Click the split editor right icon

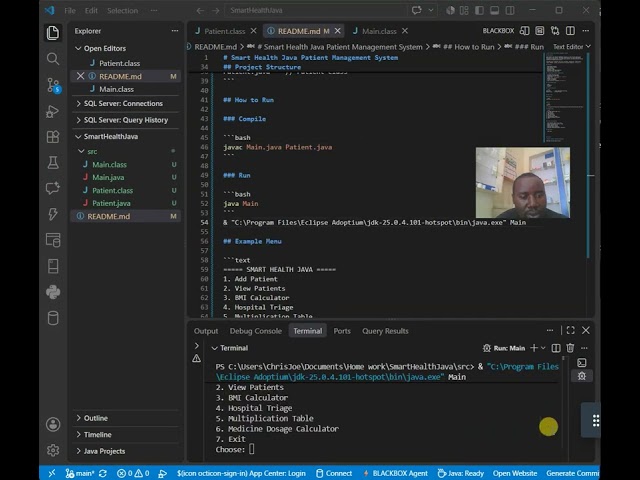(x=570, y=31)
